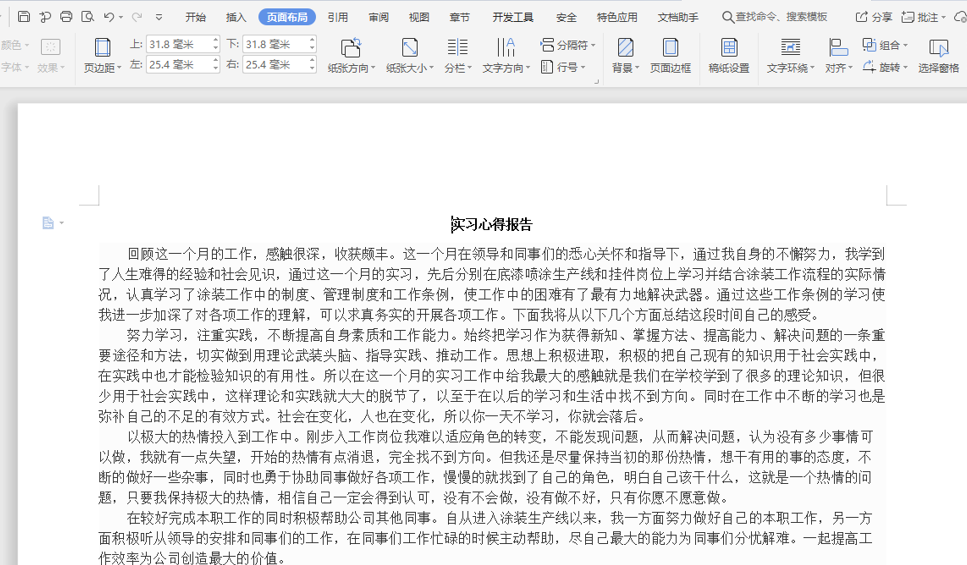967x565 pixels.
Task: Select the 页面布局 tab
Action: pyautogui.click(x=287, y=17)
